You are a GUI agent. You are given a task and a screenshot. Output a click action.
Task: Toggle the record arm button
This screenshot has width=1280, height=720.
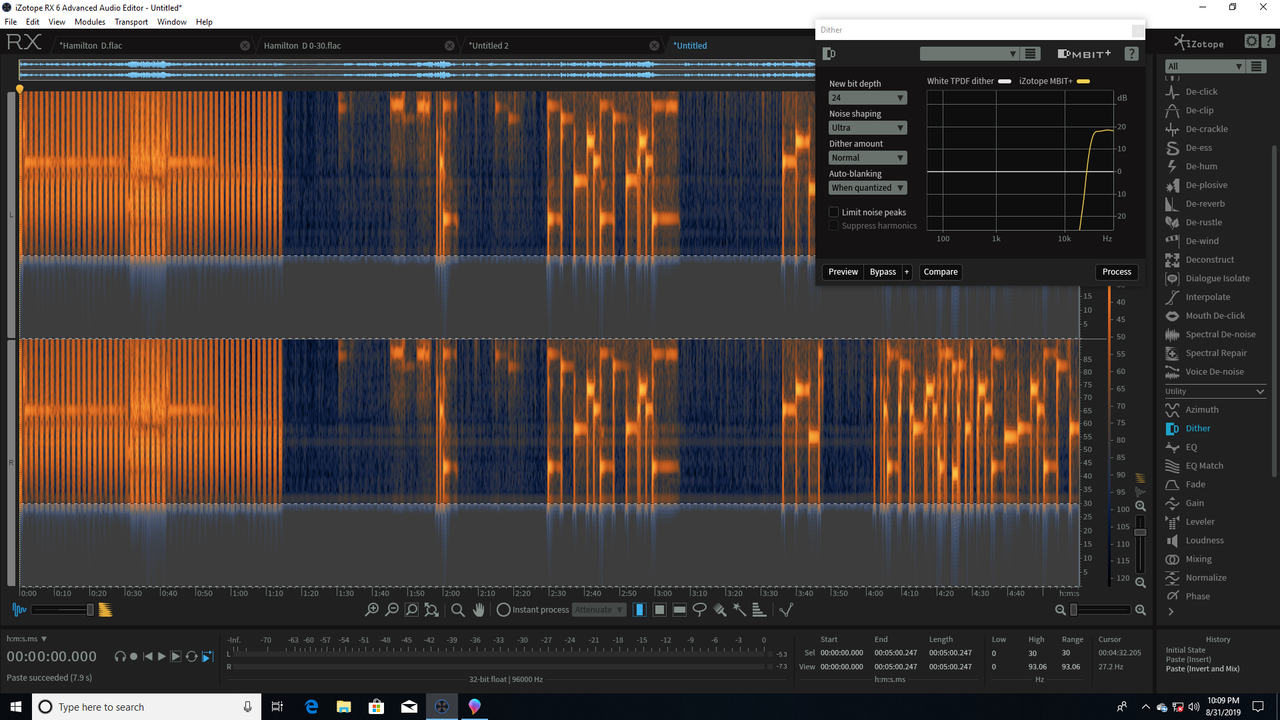(134, 656)
